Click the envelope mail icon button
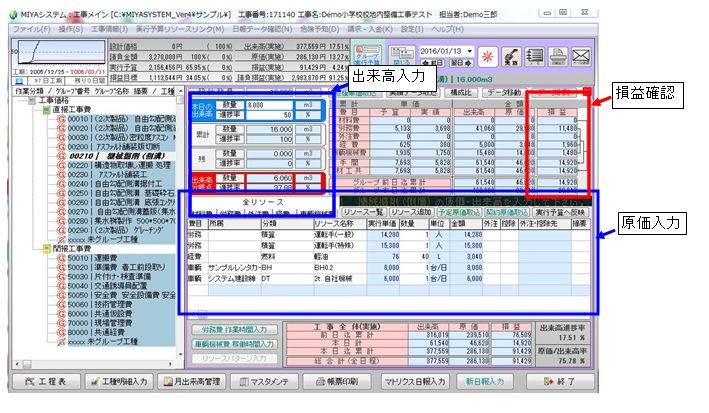Viewport: 709px width, 413px height. [581, 57]
